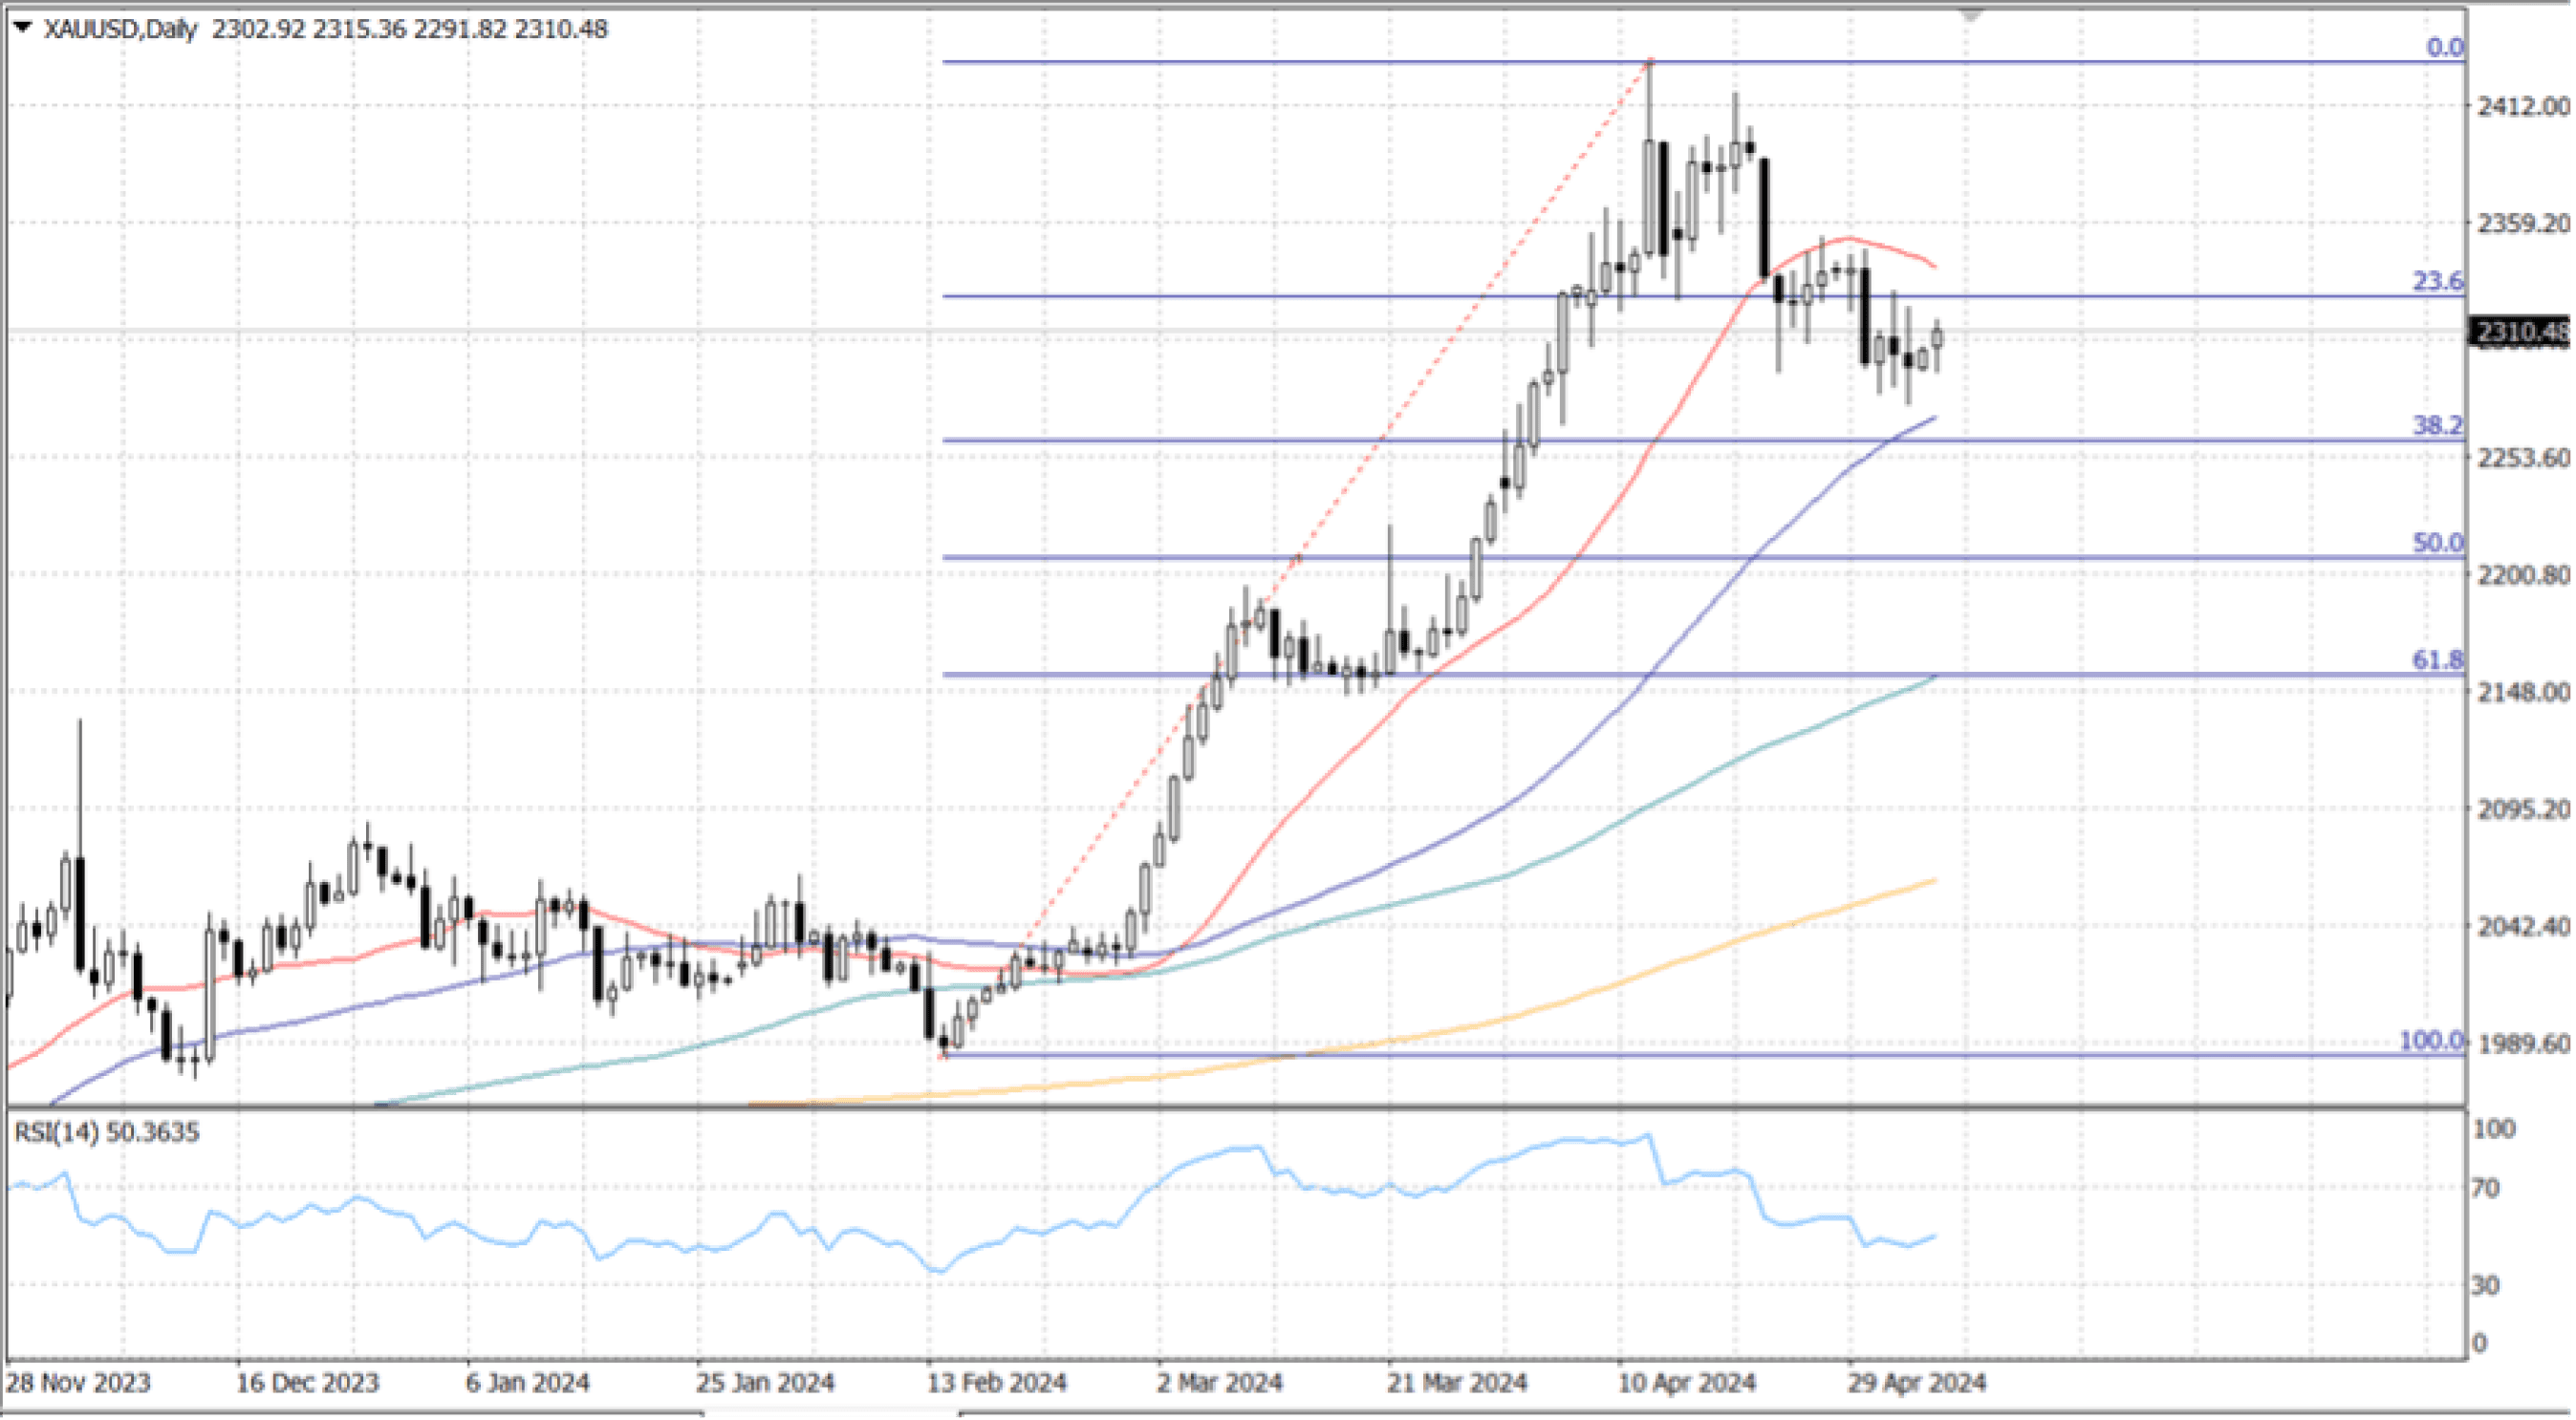Click the last candlestick at chart's right edge
This screenshot has width=2576, height=1420.
point(1937,339)
